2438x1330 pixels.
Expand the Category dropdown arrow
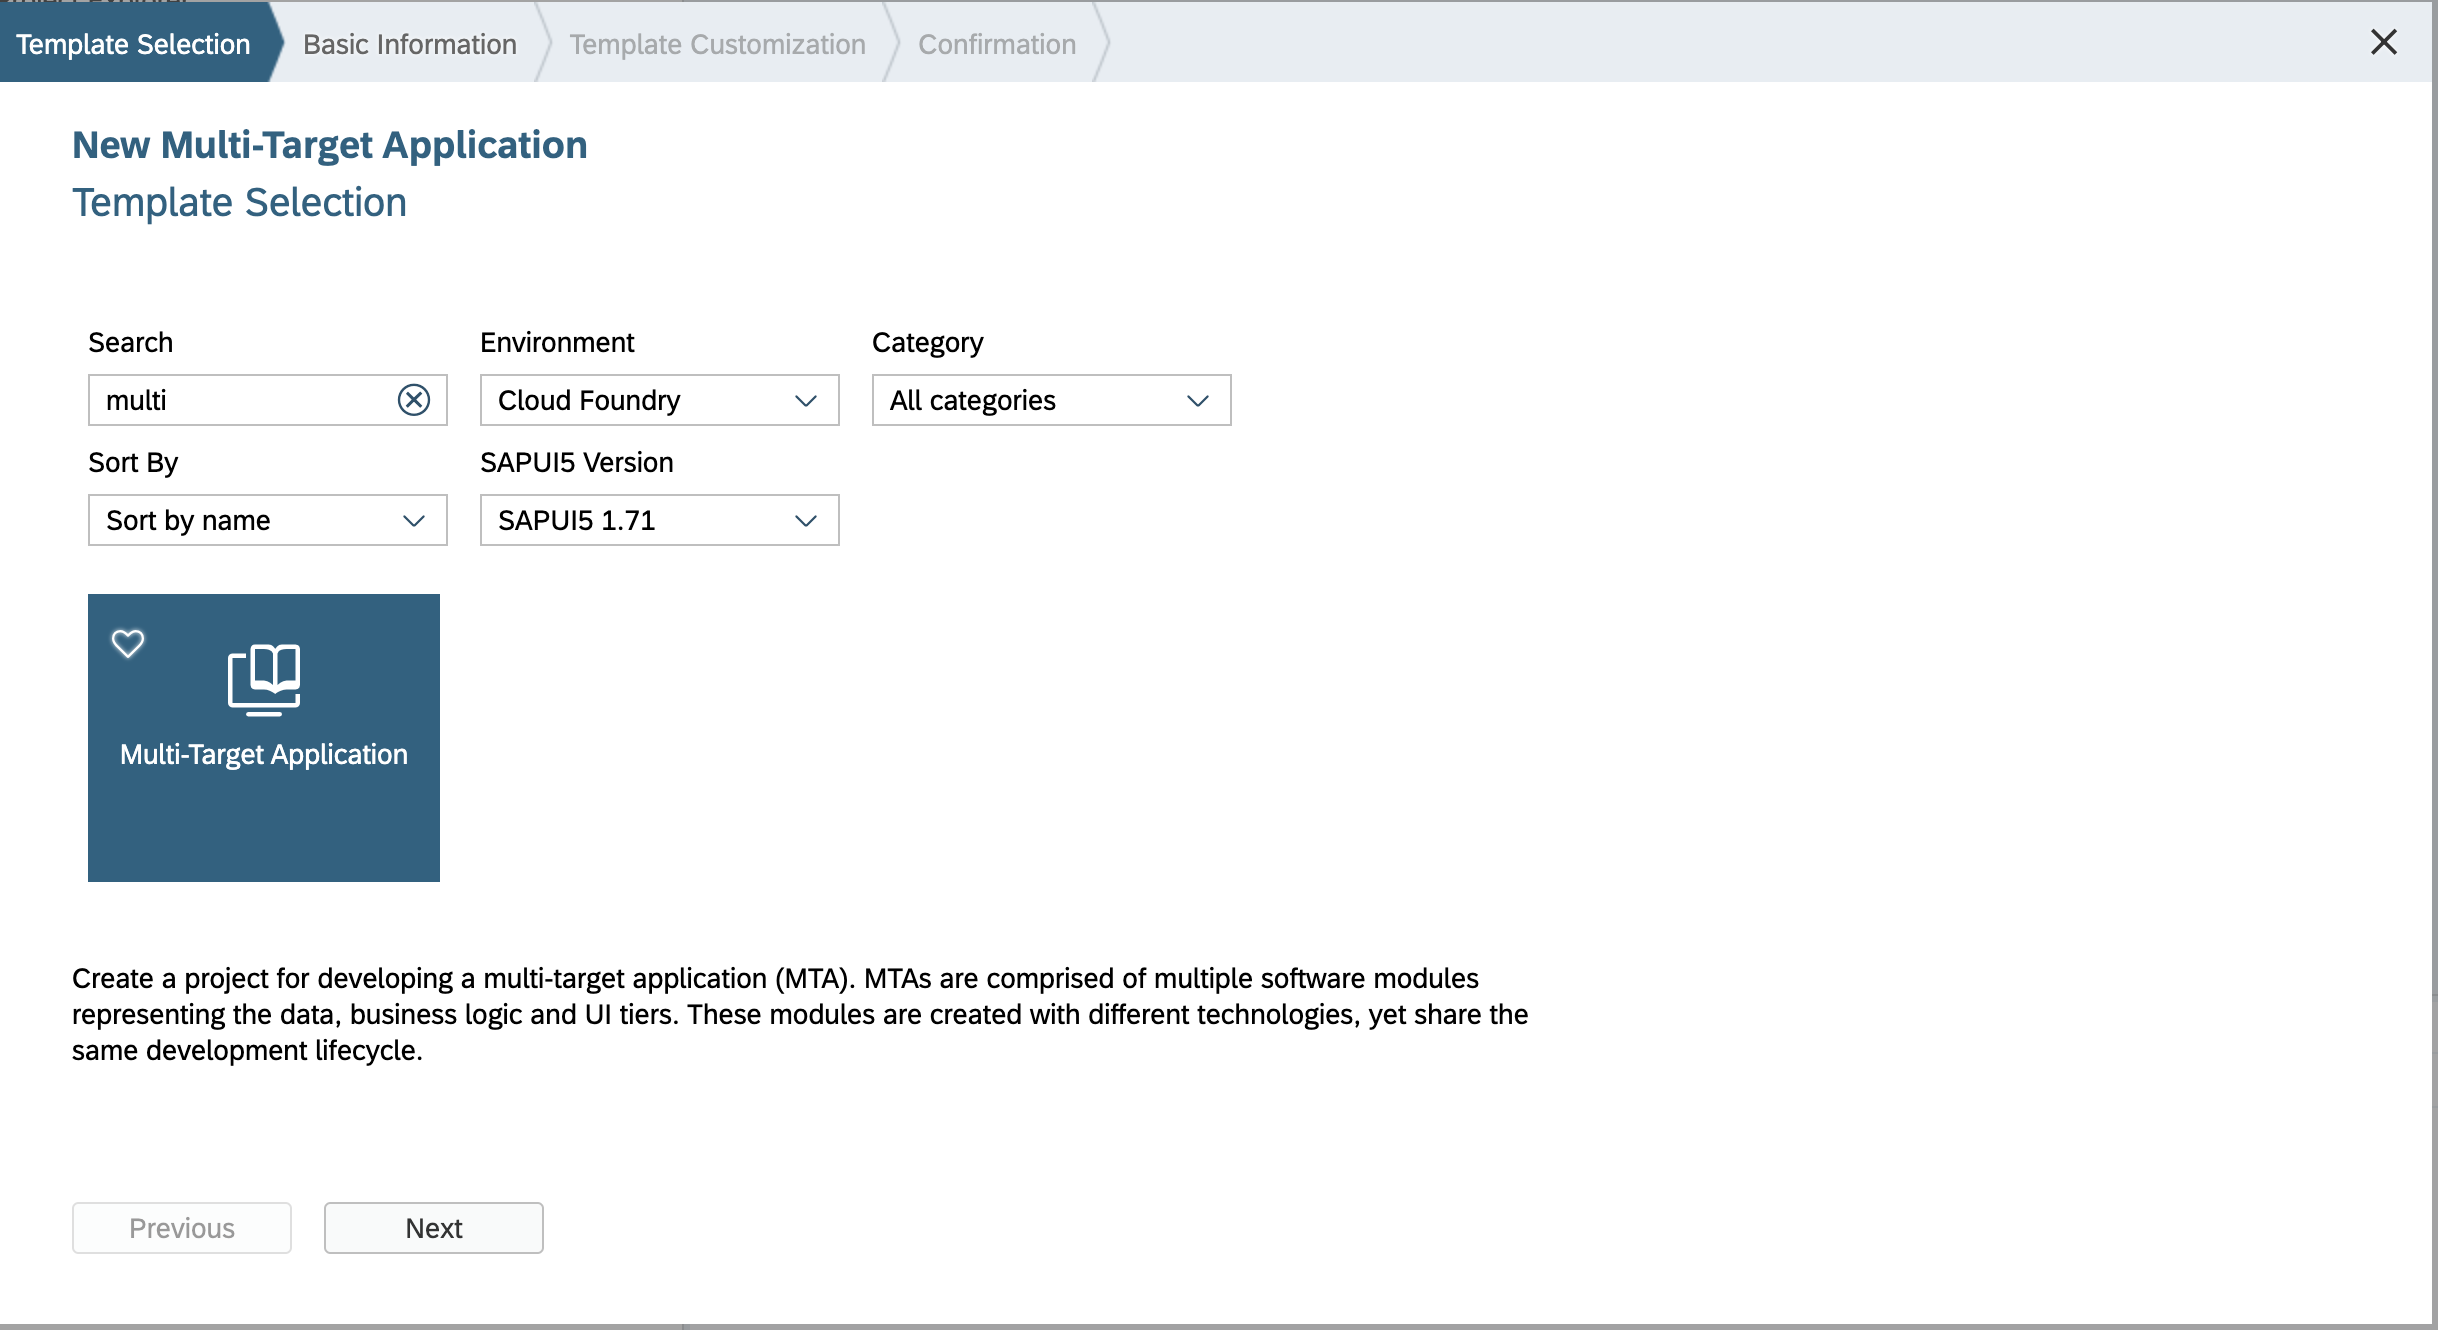click(x=1197, y=400)
